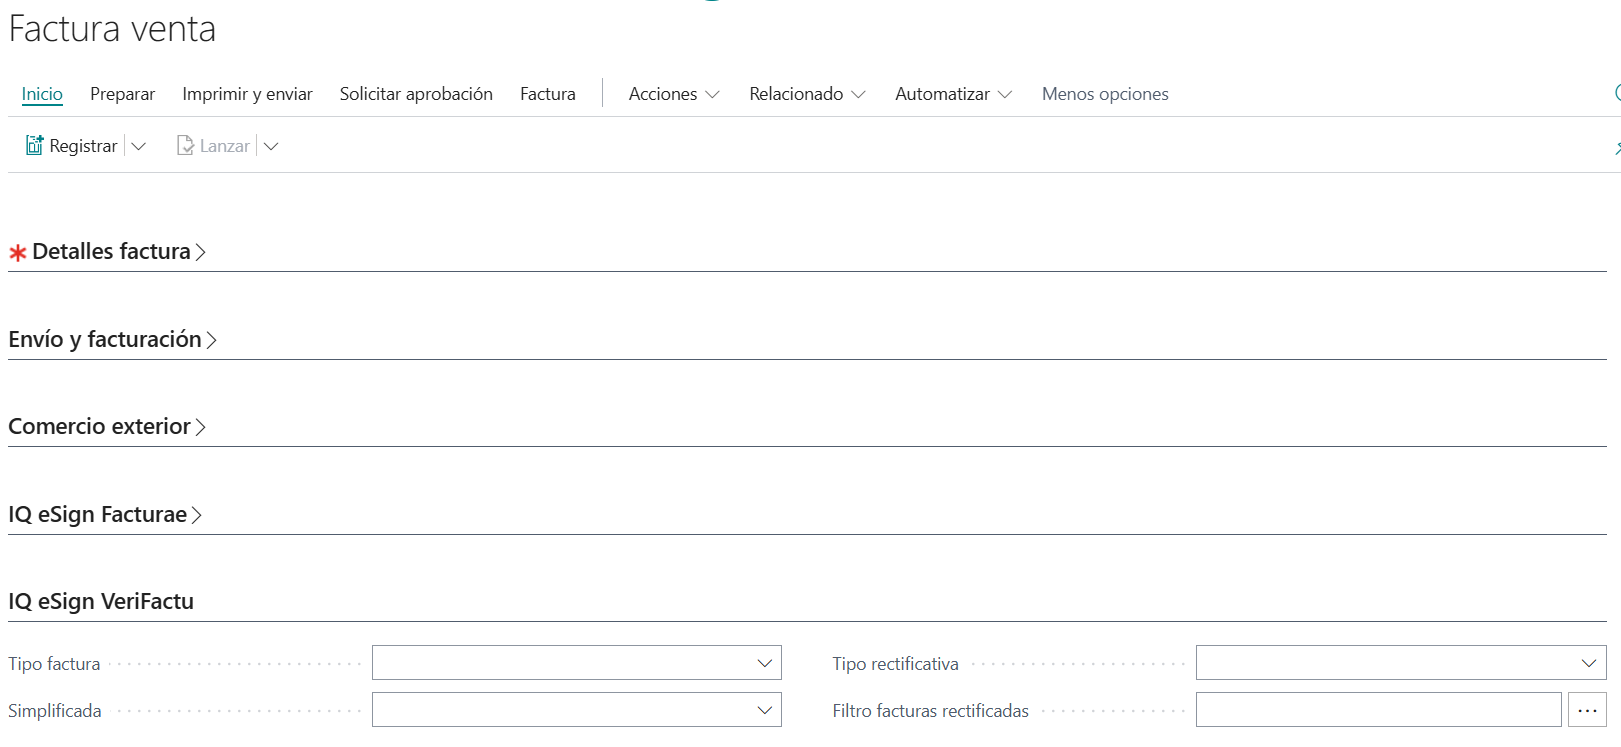Click the Lanzar release document icon
This screenshot has height=747, width=1621.
tap(185, 146)
